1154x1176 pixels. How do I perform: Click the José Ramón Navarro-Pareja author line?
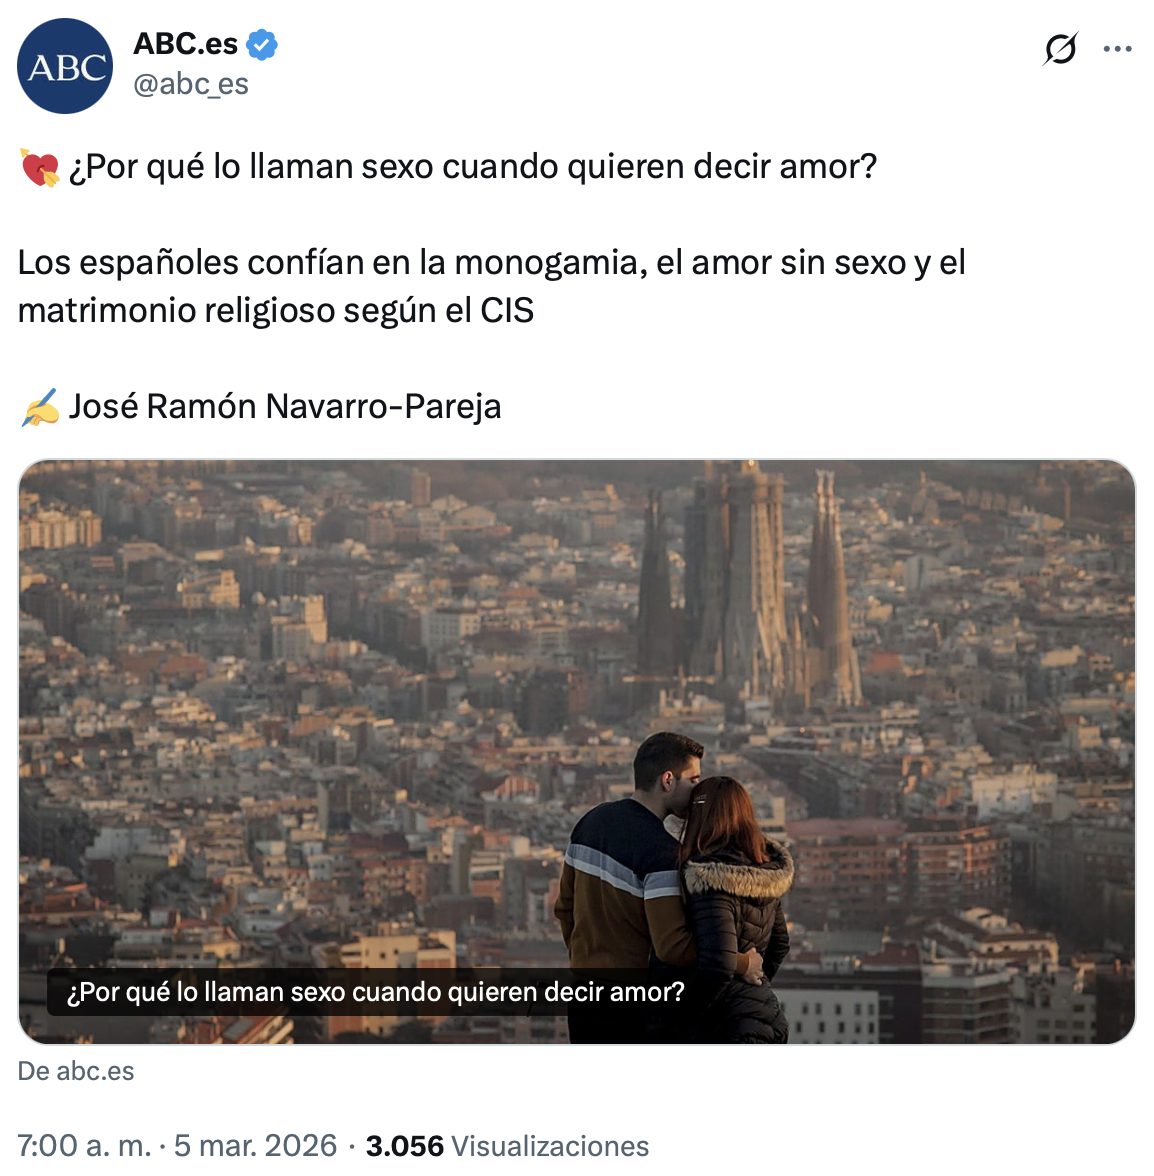coord(285,406)
